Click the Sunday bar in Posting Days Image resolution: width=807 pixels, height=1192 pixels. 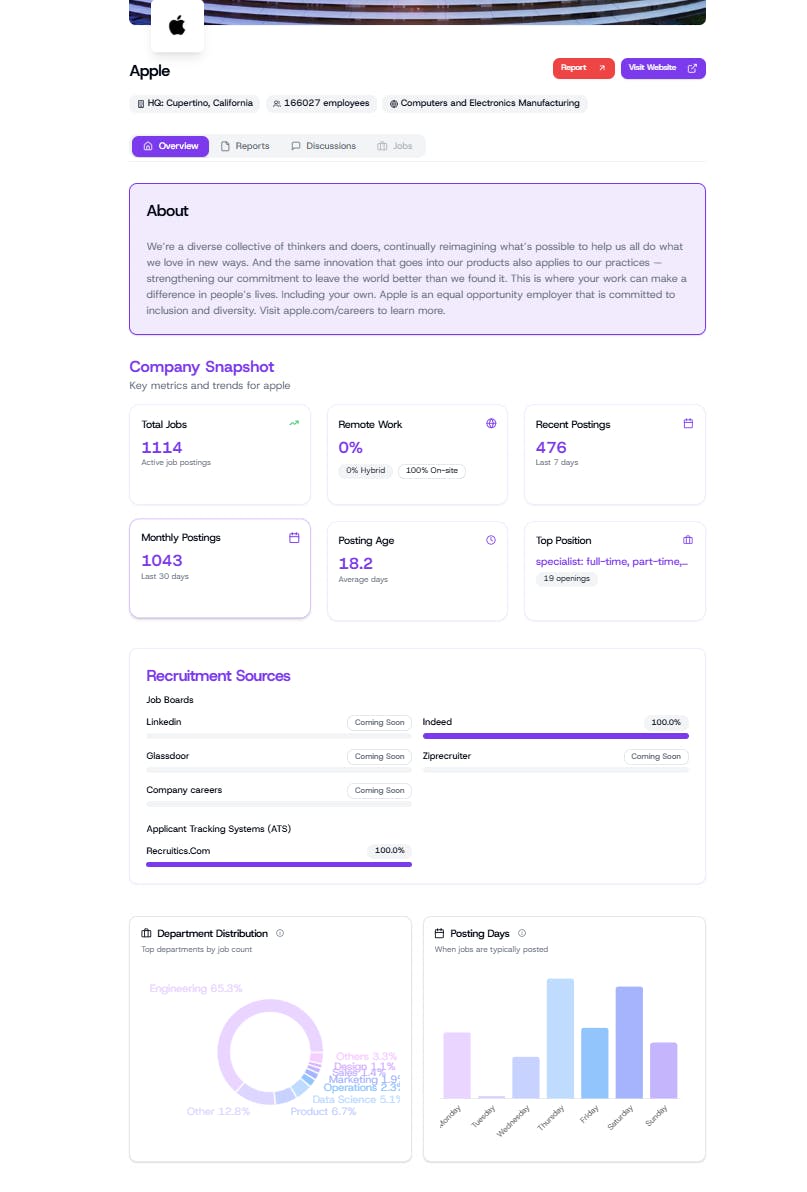[663, 1070]
